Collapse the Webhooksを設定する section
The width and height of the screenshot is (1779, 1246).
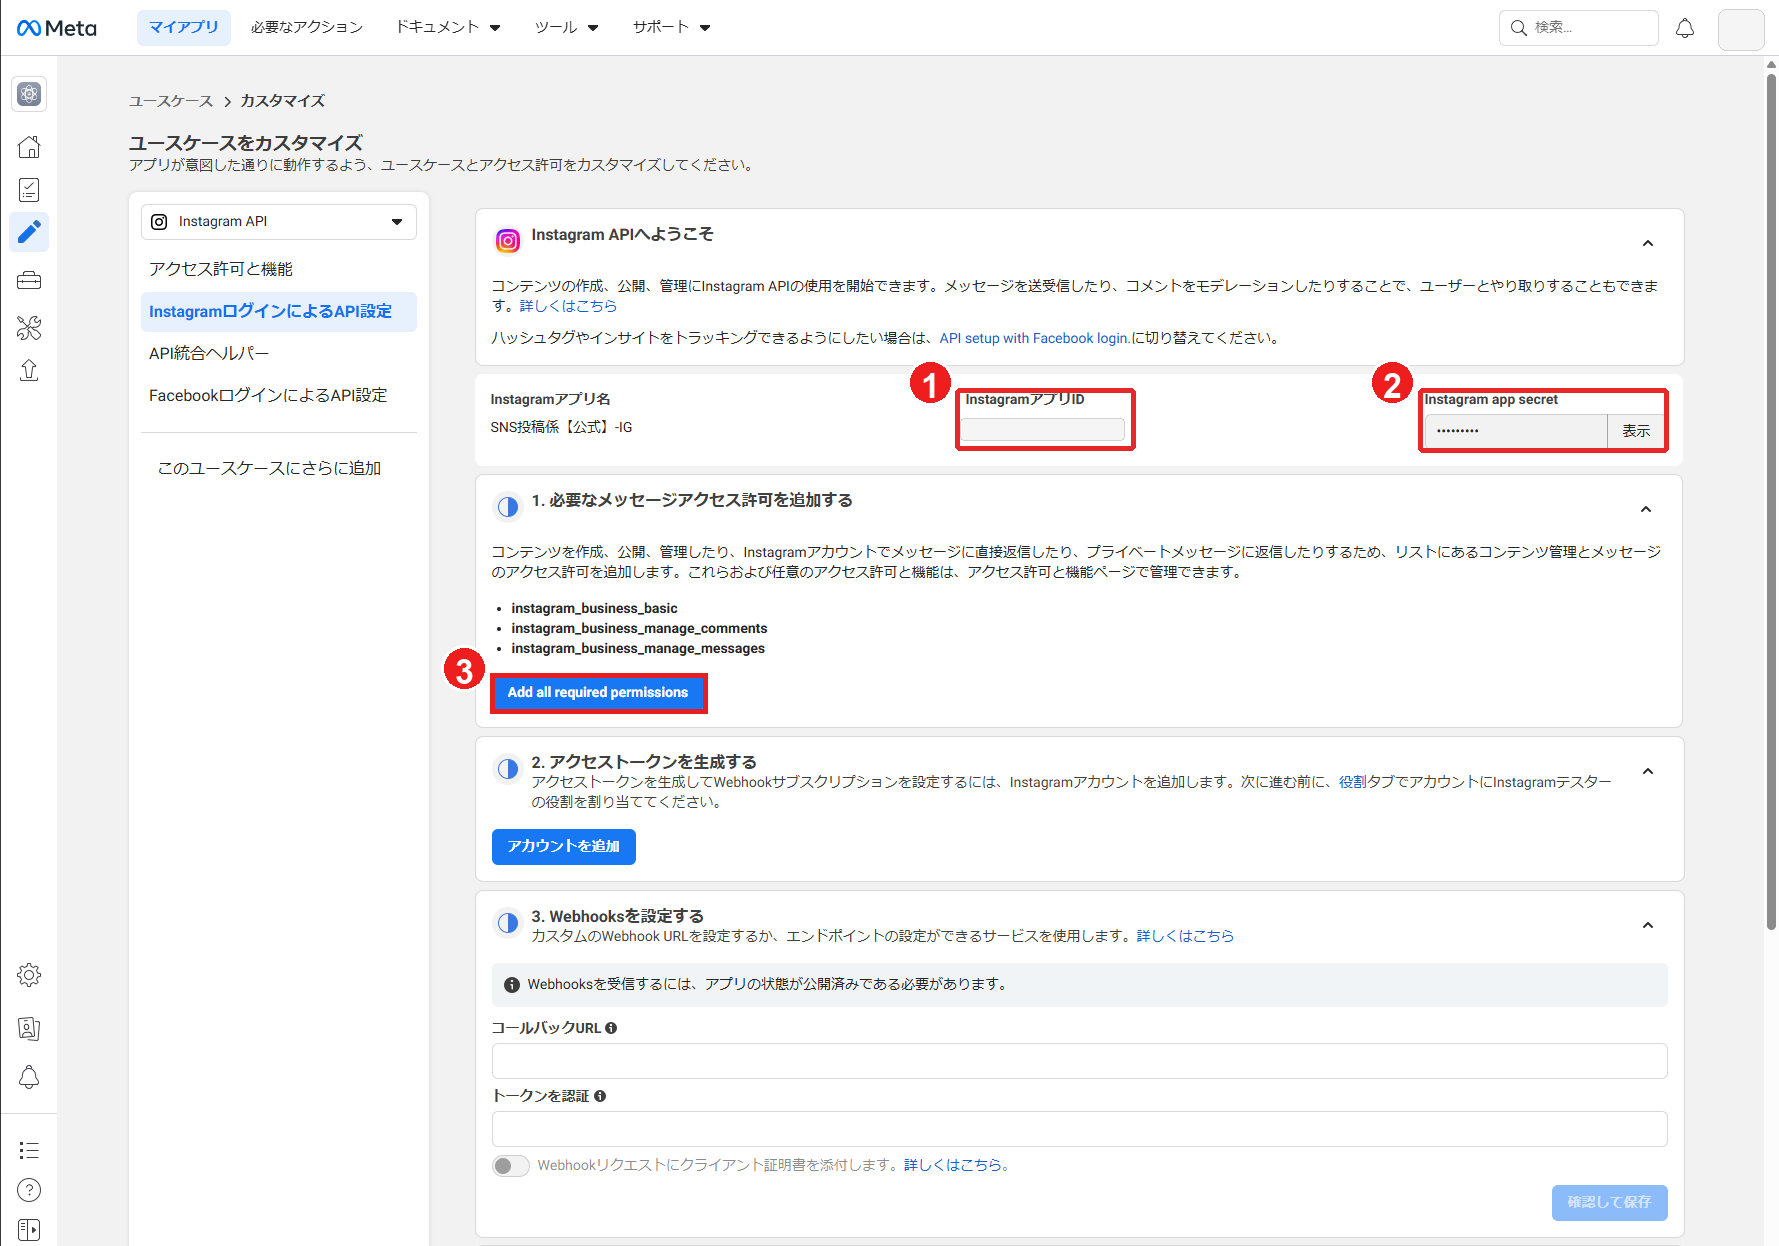[1647, 925]
